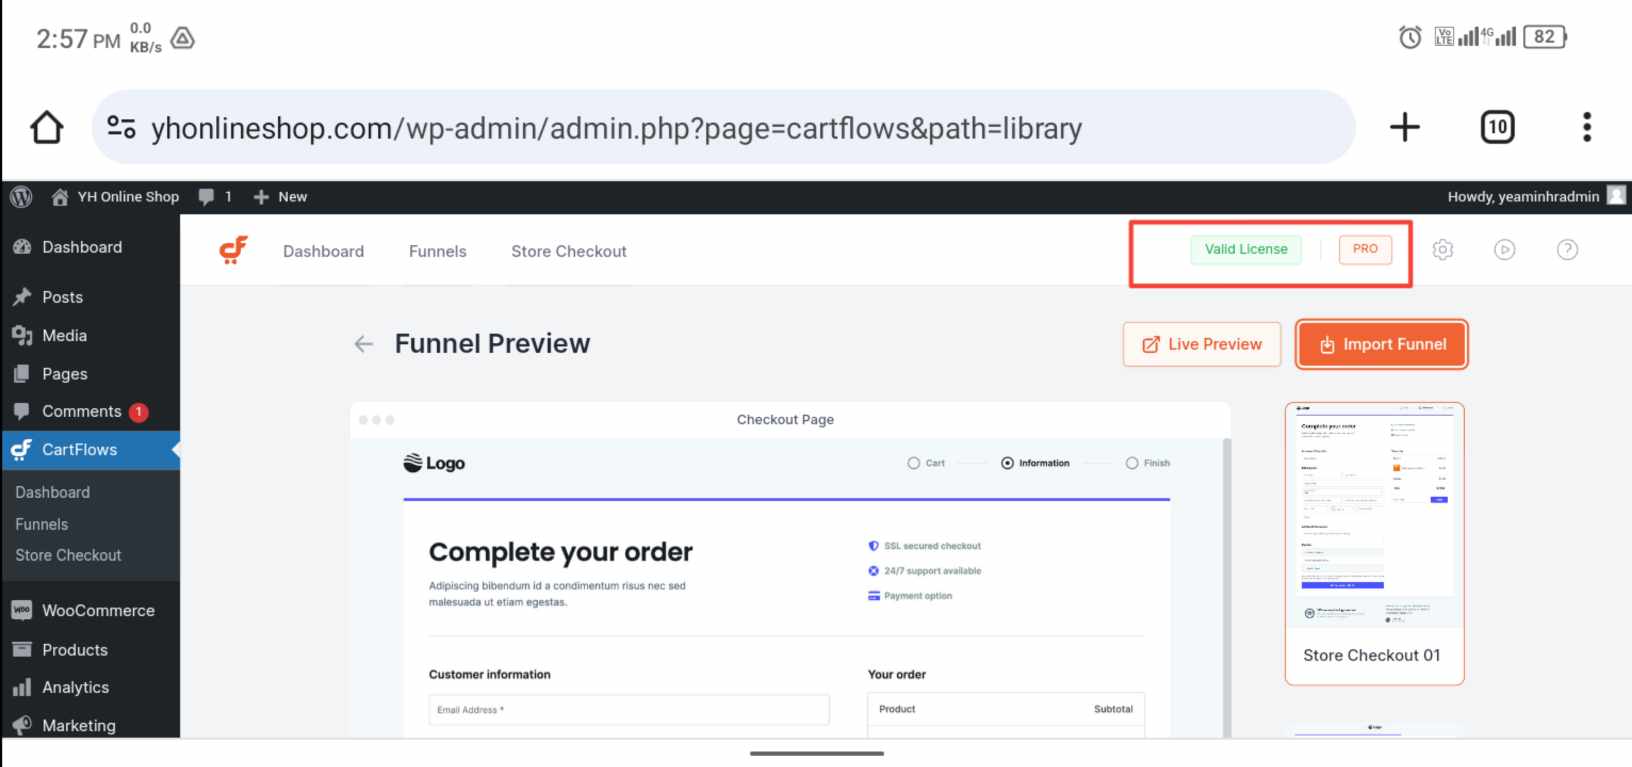Image resolution: width=1632 pixels, height=767 pixels.
Task: Click the Valid License badge
Action: tap(1246, 249)
